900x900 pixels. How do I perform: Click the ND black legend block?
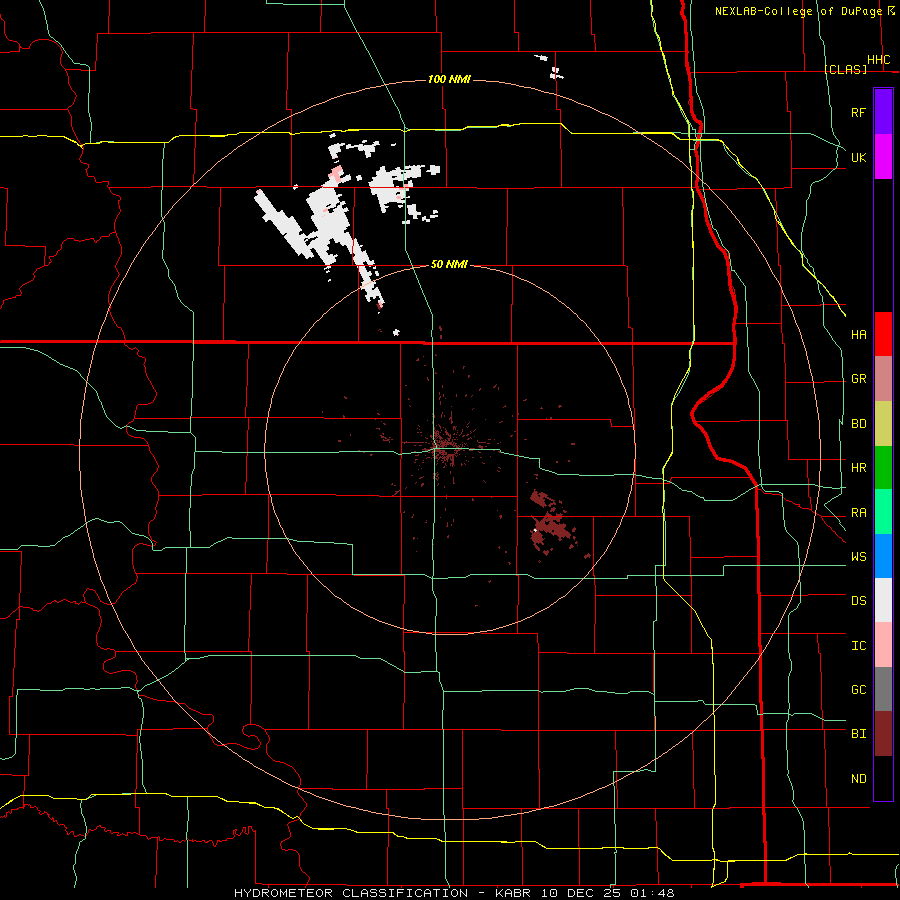coord(883,778)
